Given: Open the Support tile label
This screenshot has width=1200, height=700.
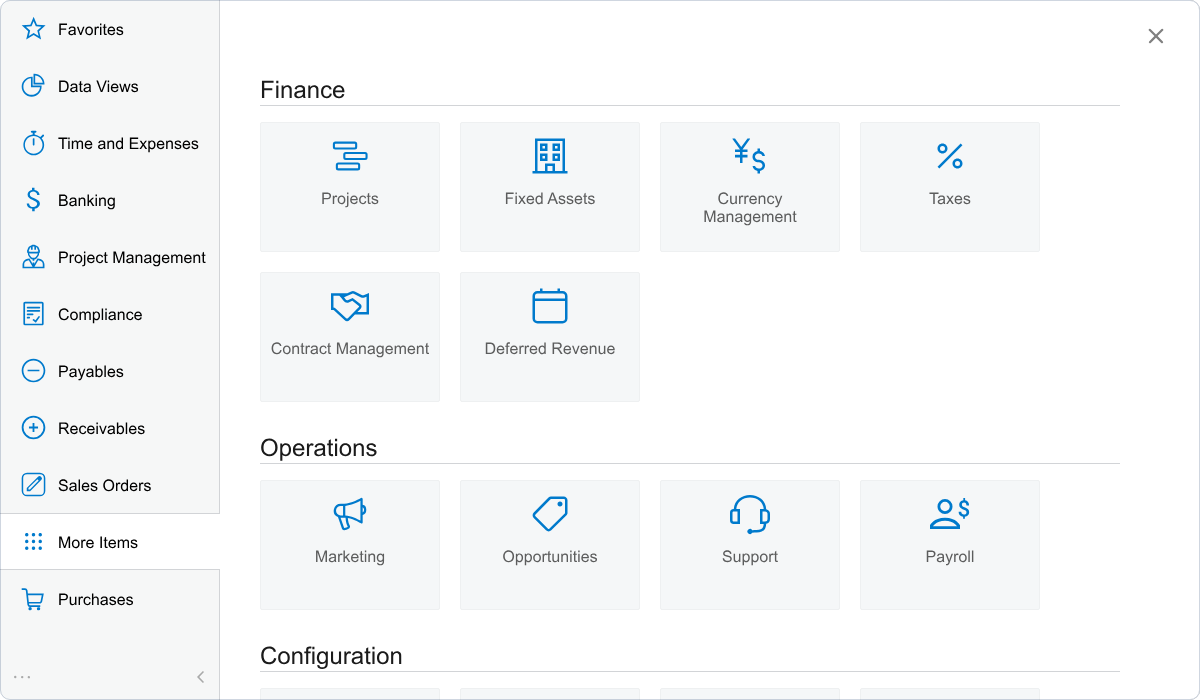Looking at the screenshot, I should [750, 557].
